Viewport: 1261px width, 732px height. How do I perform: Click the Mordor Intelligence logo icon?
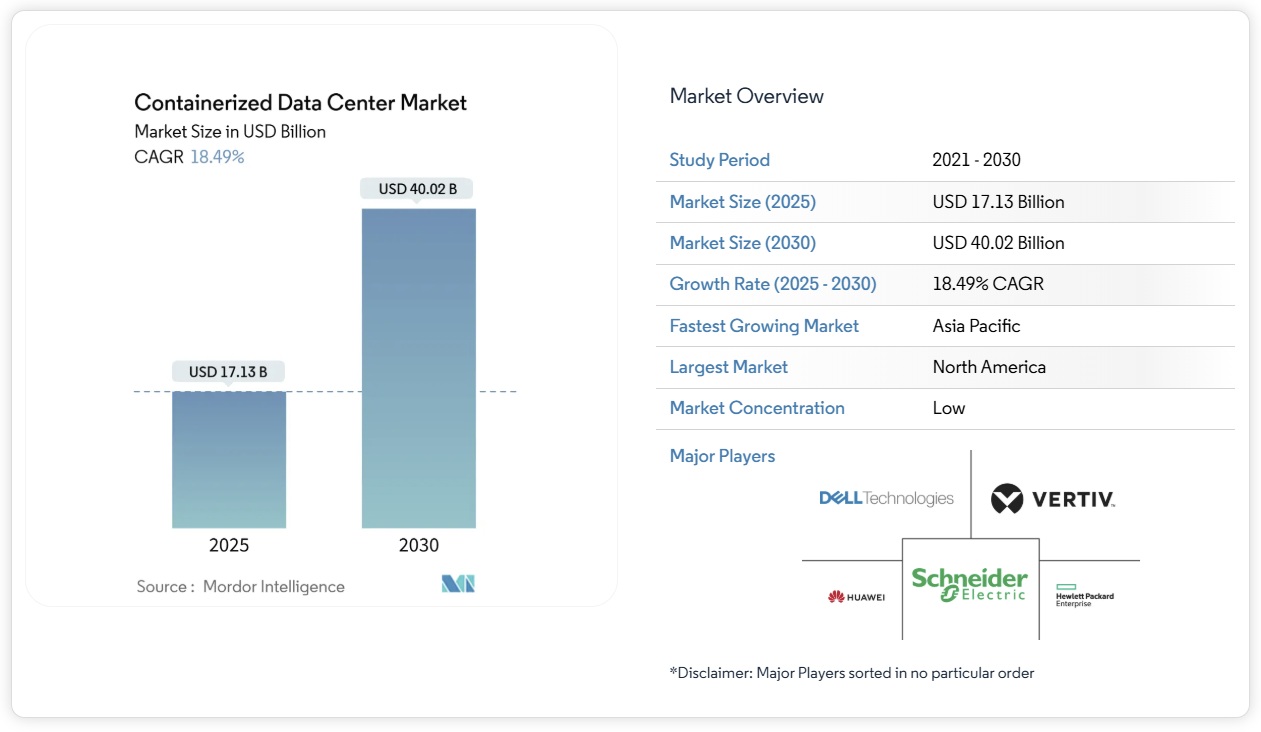coord(458,584)
